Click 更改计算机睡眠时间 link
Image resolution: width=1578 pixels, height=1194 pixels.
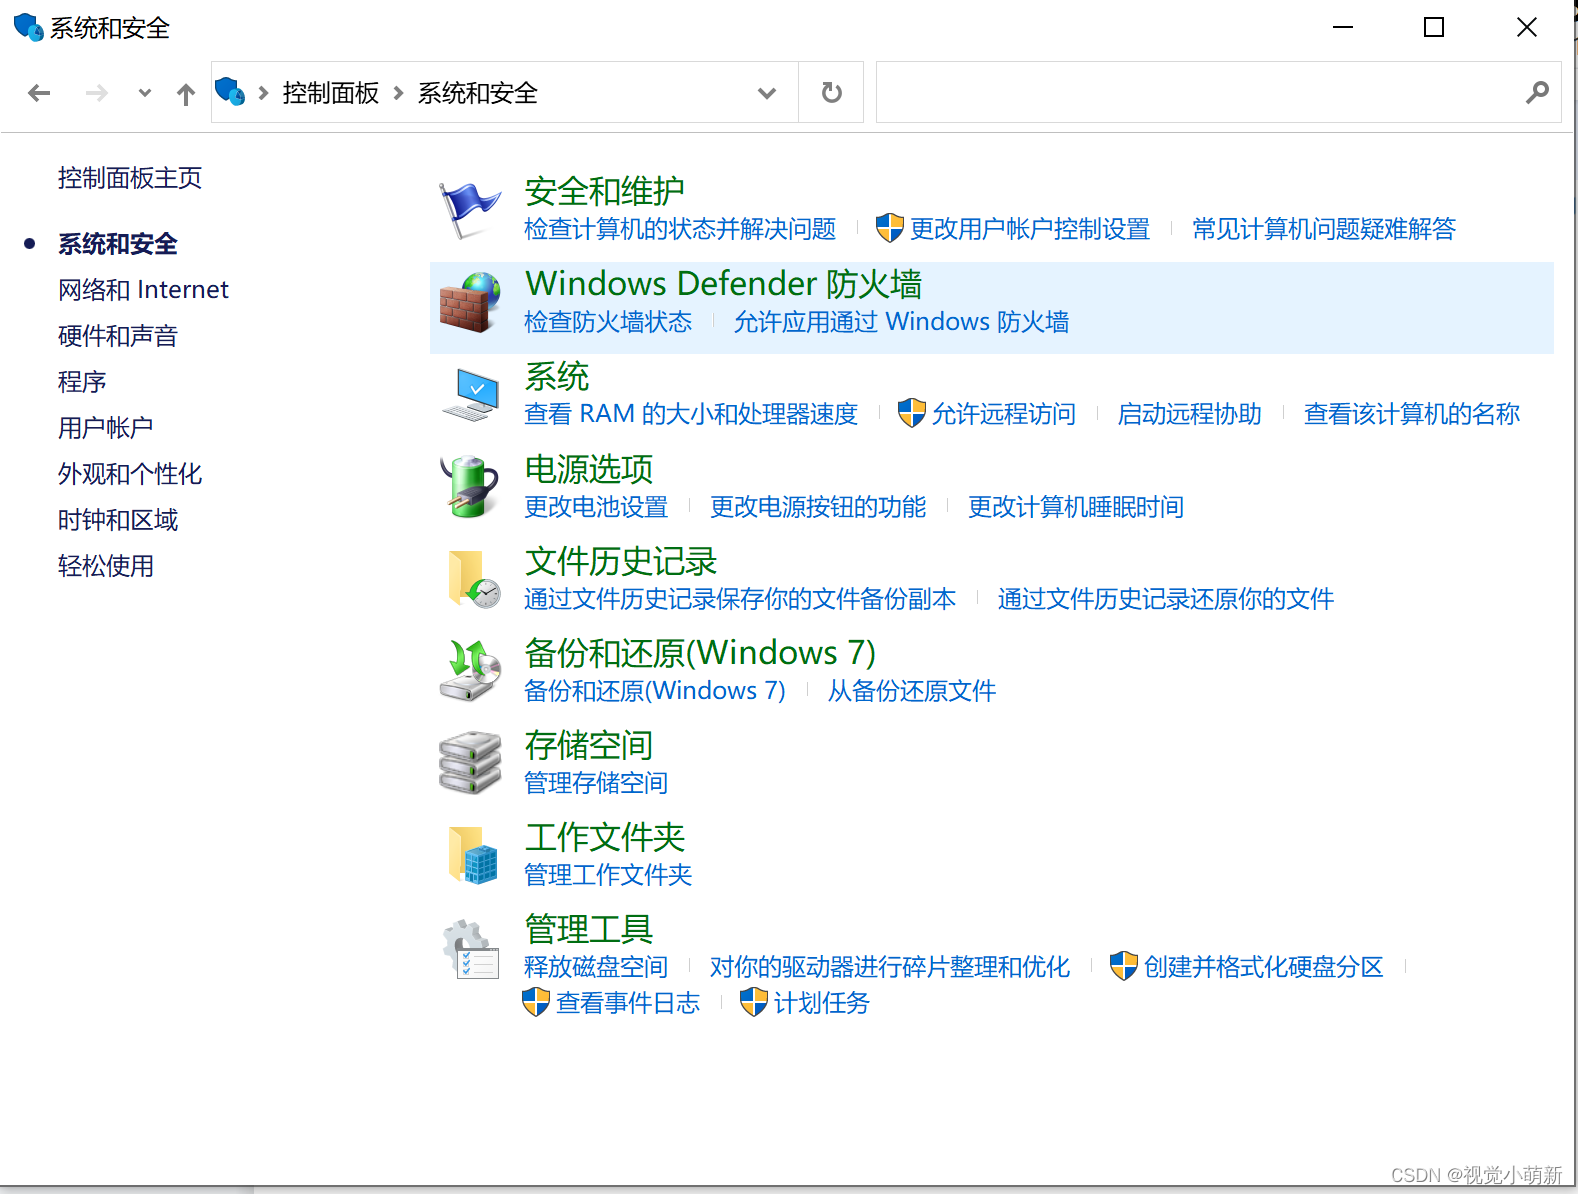(1076, 507)
